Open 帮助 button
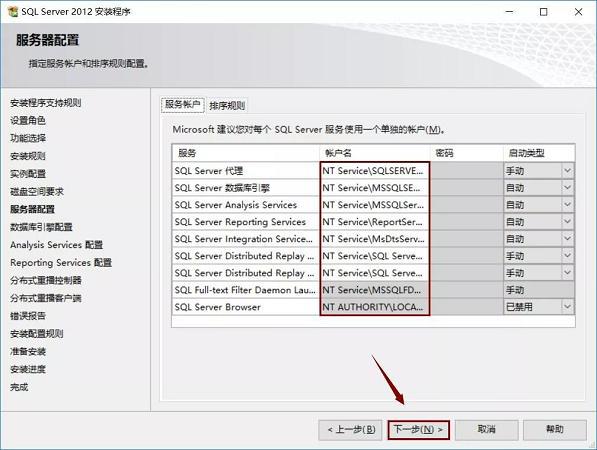 pyautogui.click(x=555, y=430)
